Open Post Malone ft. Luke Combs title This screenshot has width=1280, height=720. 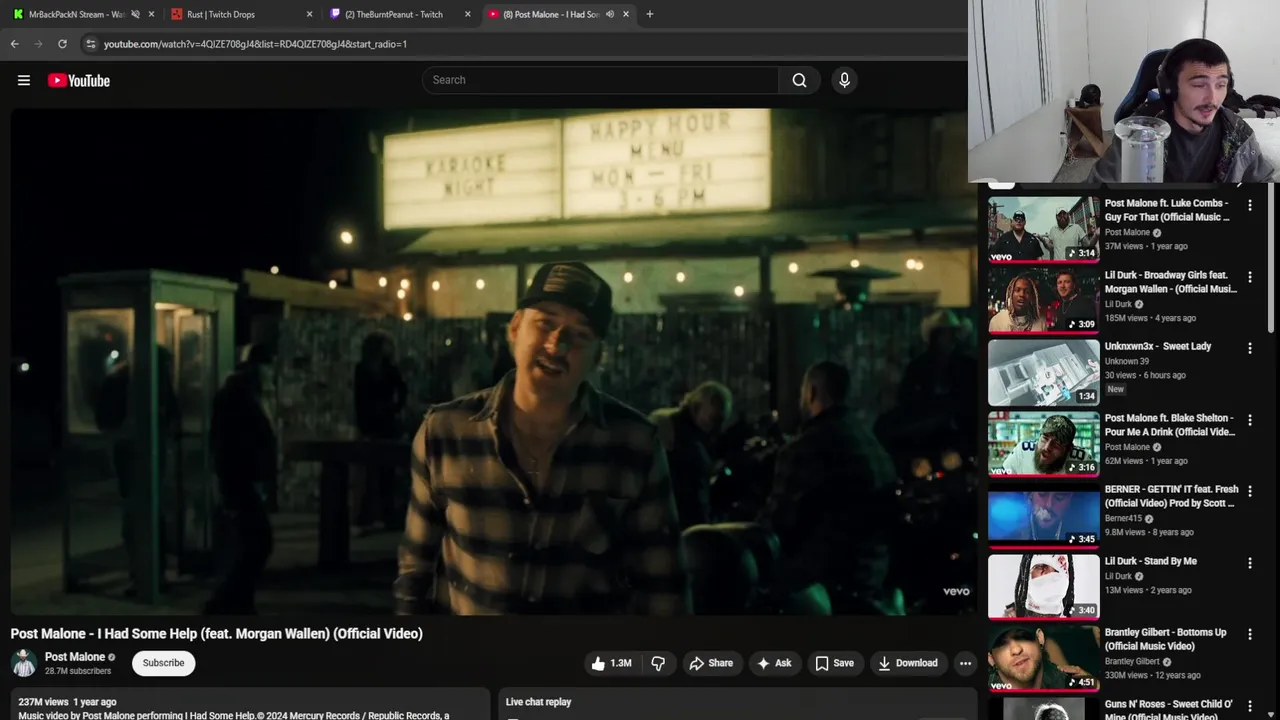[1168, 210]
